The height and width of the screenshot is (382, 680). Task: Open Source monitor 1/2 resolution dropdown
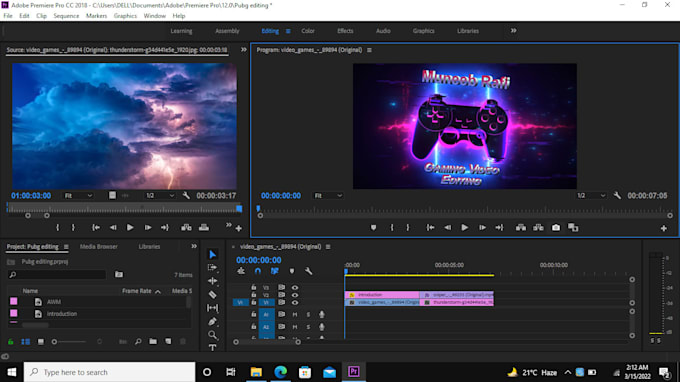point(160,196)
